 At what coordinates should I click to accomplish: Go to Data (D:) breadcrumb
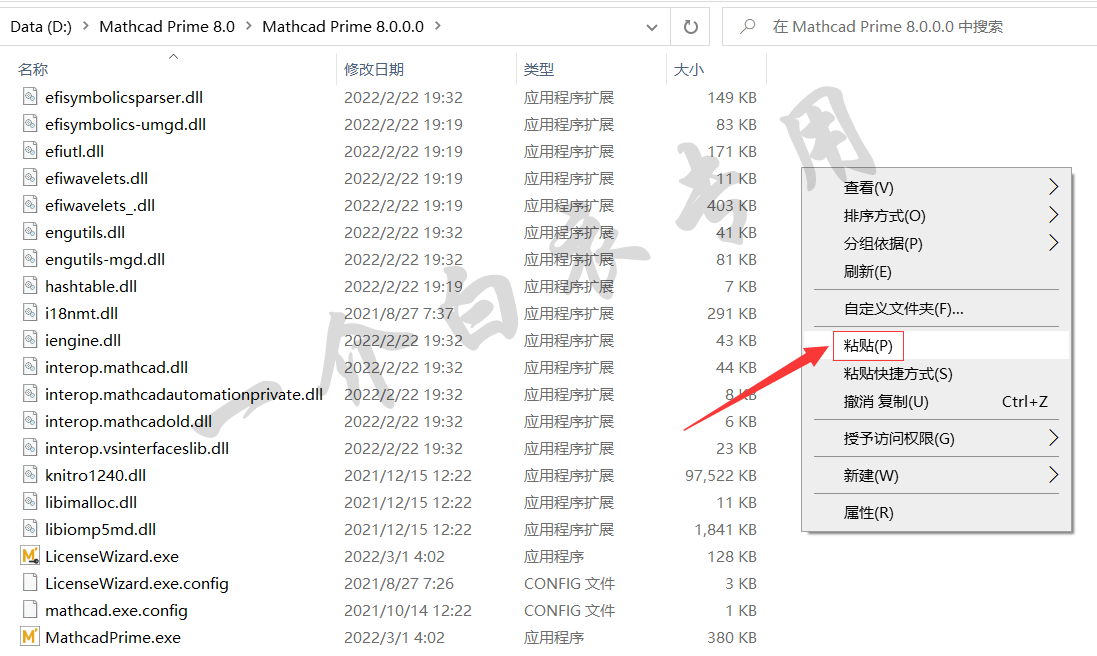click(x=41, y=27)
